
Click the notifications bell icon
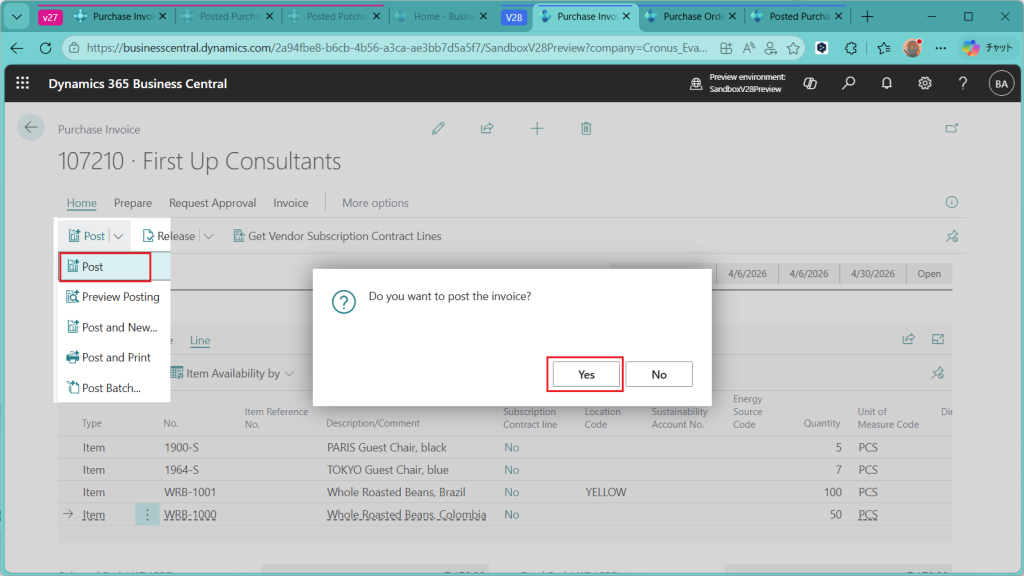pyautogui.click(x=886, y=84)
